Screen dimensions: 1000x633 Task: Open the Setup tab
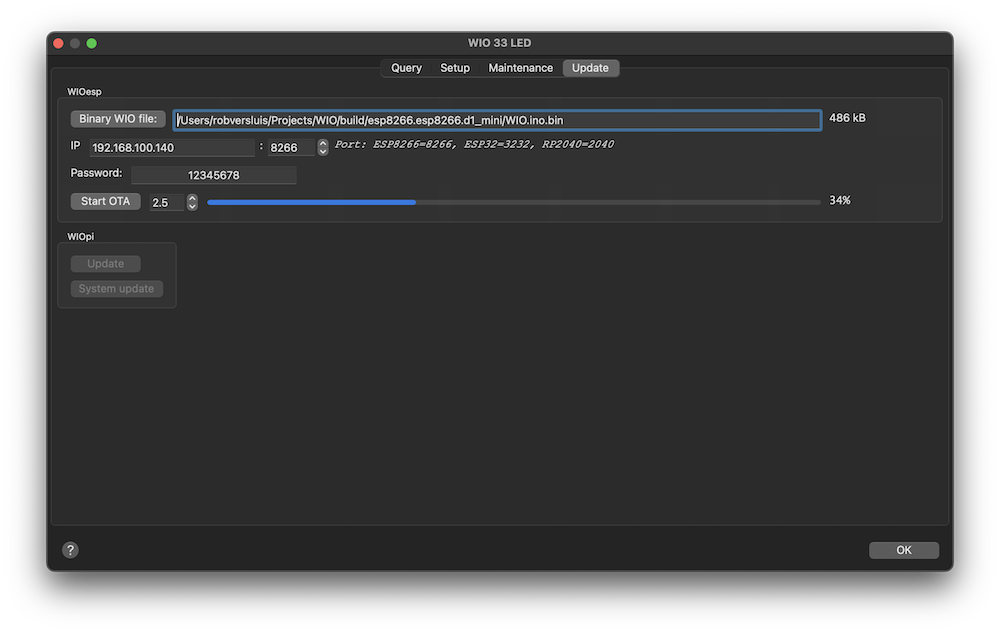pyautogui.click(x=455, y=68)
